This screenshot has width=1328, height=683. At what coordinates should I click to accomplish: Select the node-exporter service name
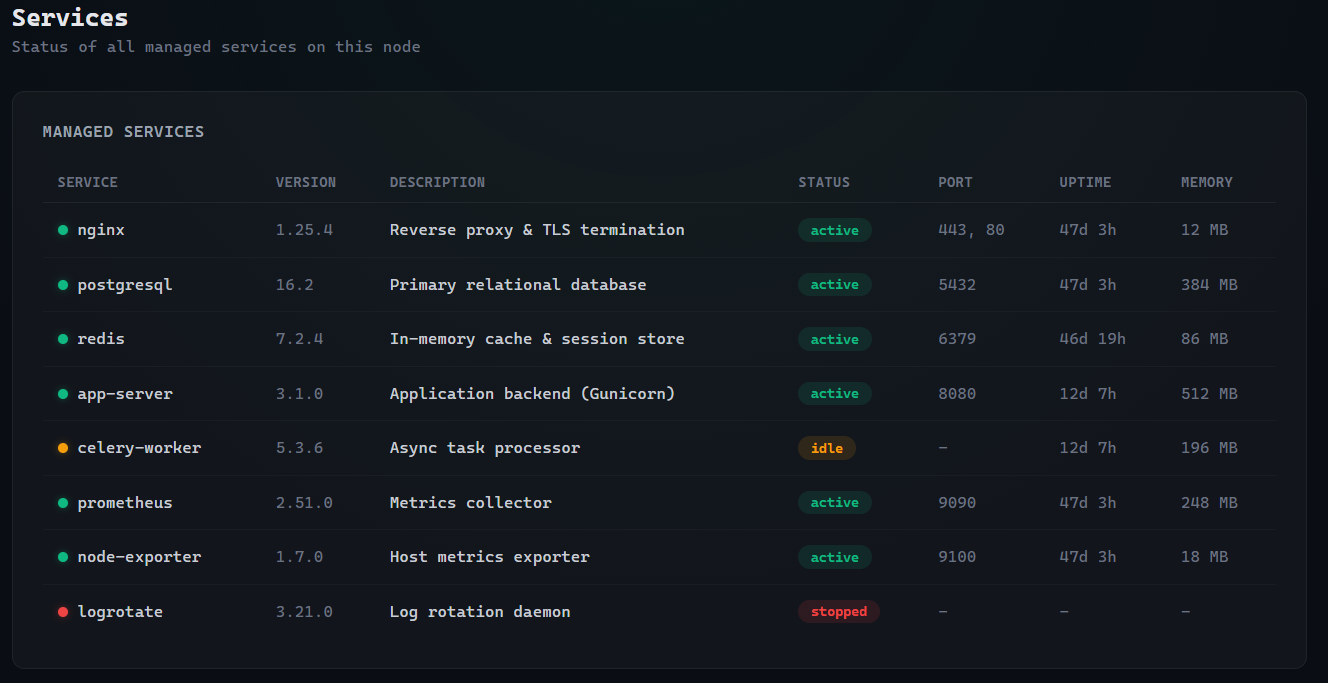pyautogui.click(x=139, y=557)
